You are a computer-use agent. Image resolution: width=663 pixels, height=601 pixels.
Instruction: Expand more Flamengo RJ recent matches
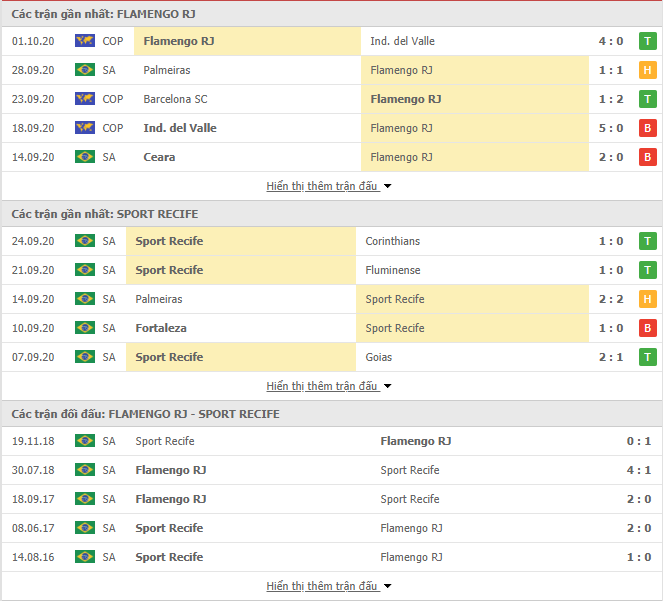point(329,186)
